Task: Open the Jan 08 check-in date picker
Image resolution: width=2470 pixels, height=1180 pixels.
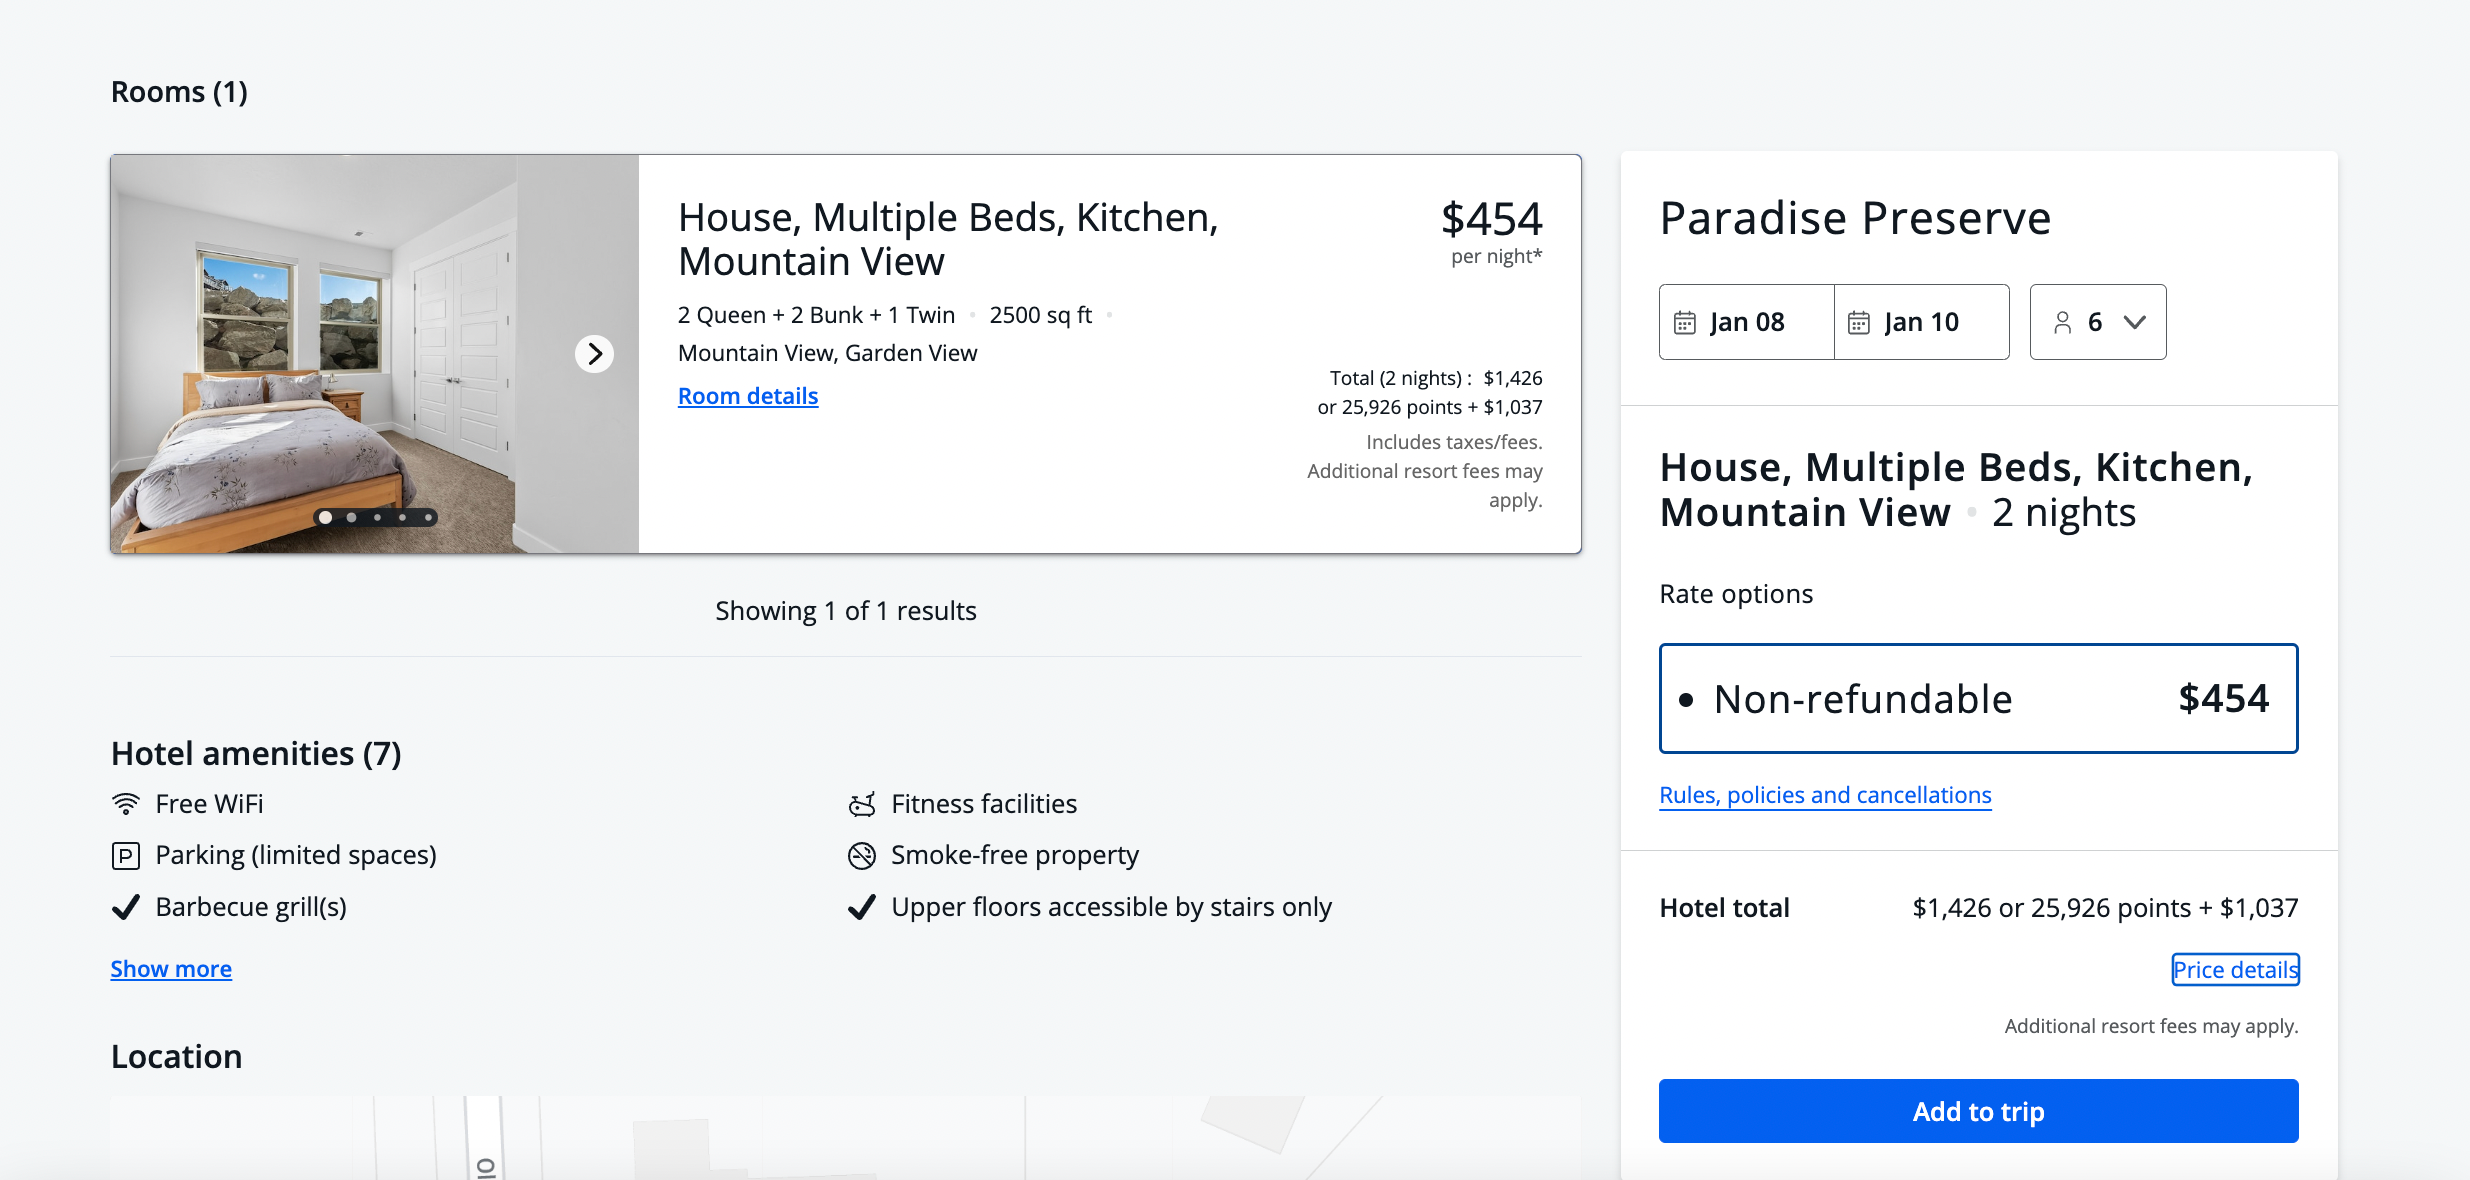Action: point(1746,322)
